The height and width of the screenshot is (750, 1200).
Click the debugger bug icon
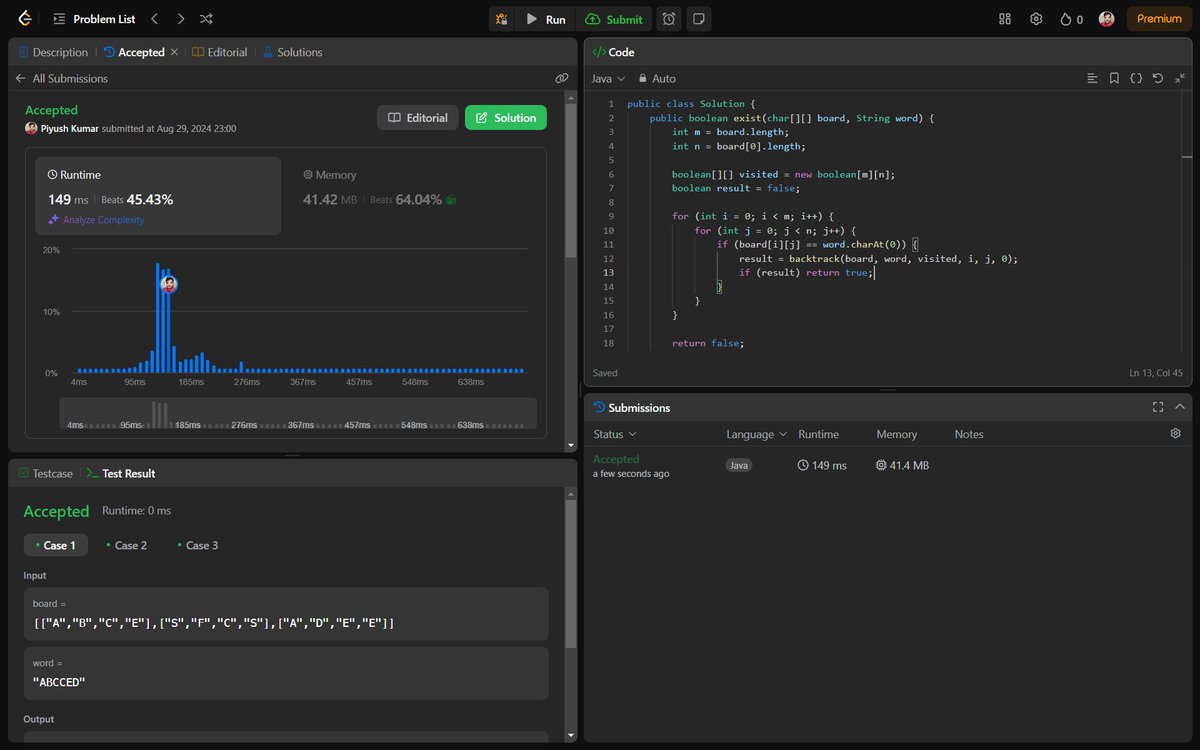click(502, 19)
